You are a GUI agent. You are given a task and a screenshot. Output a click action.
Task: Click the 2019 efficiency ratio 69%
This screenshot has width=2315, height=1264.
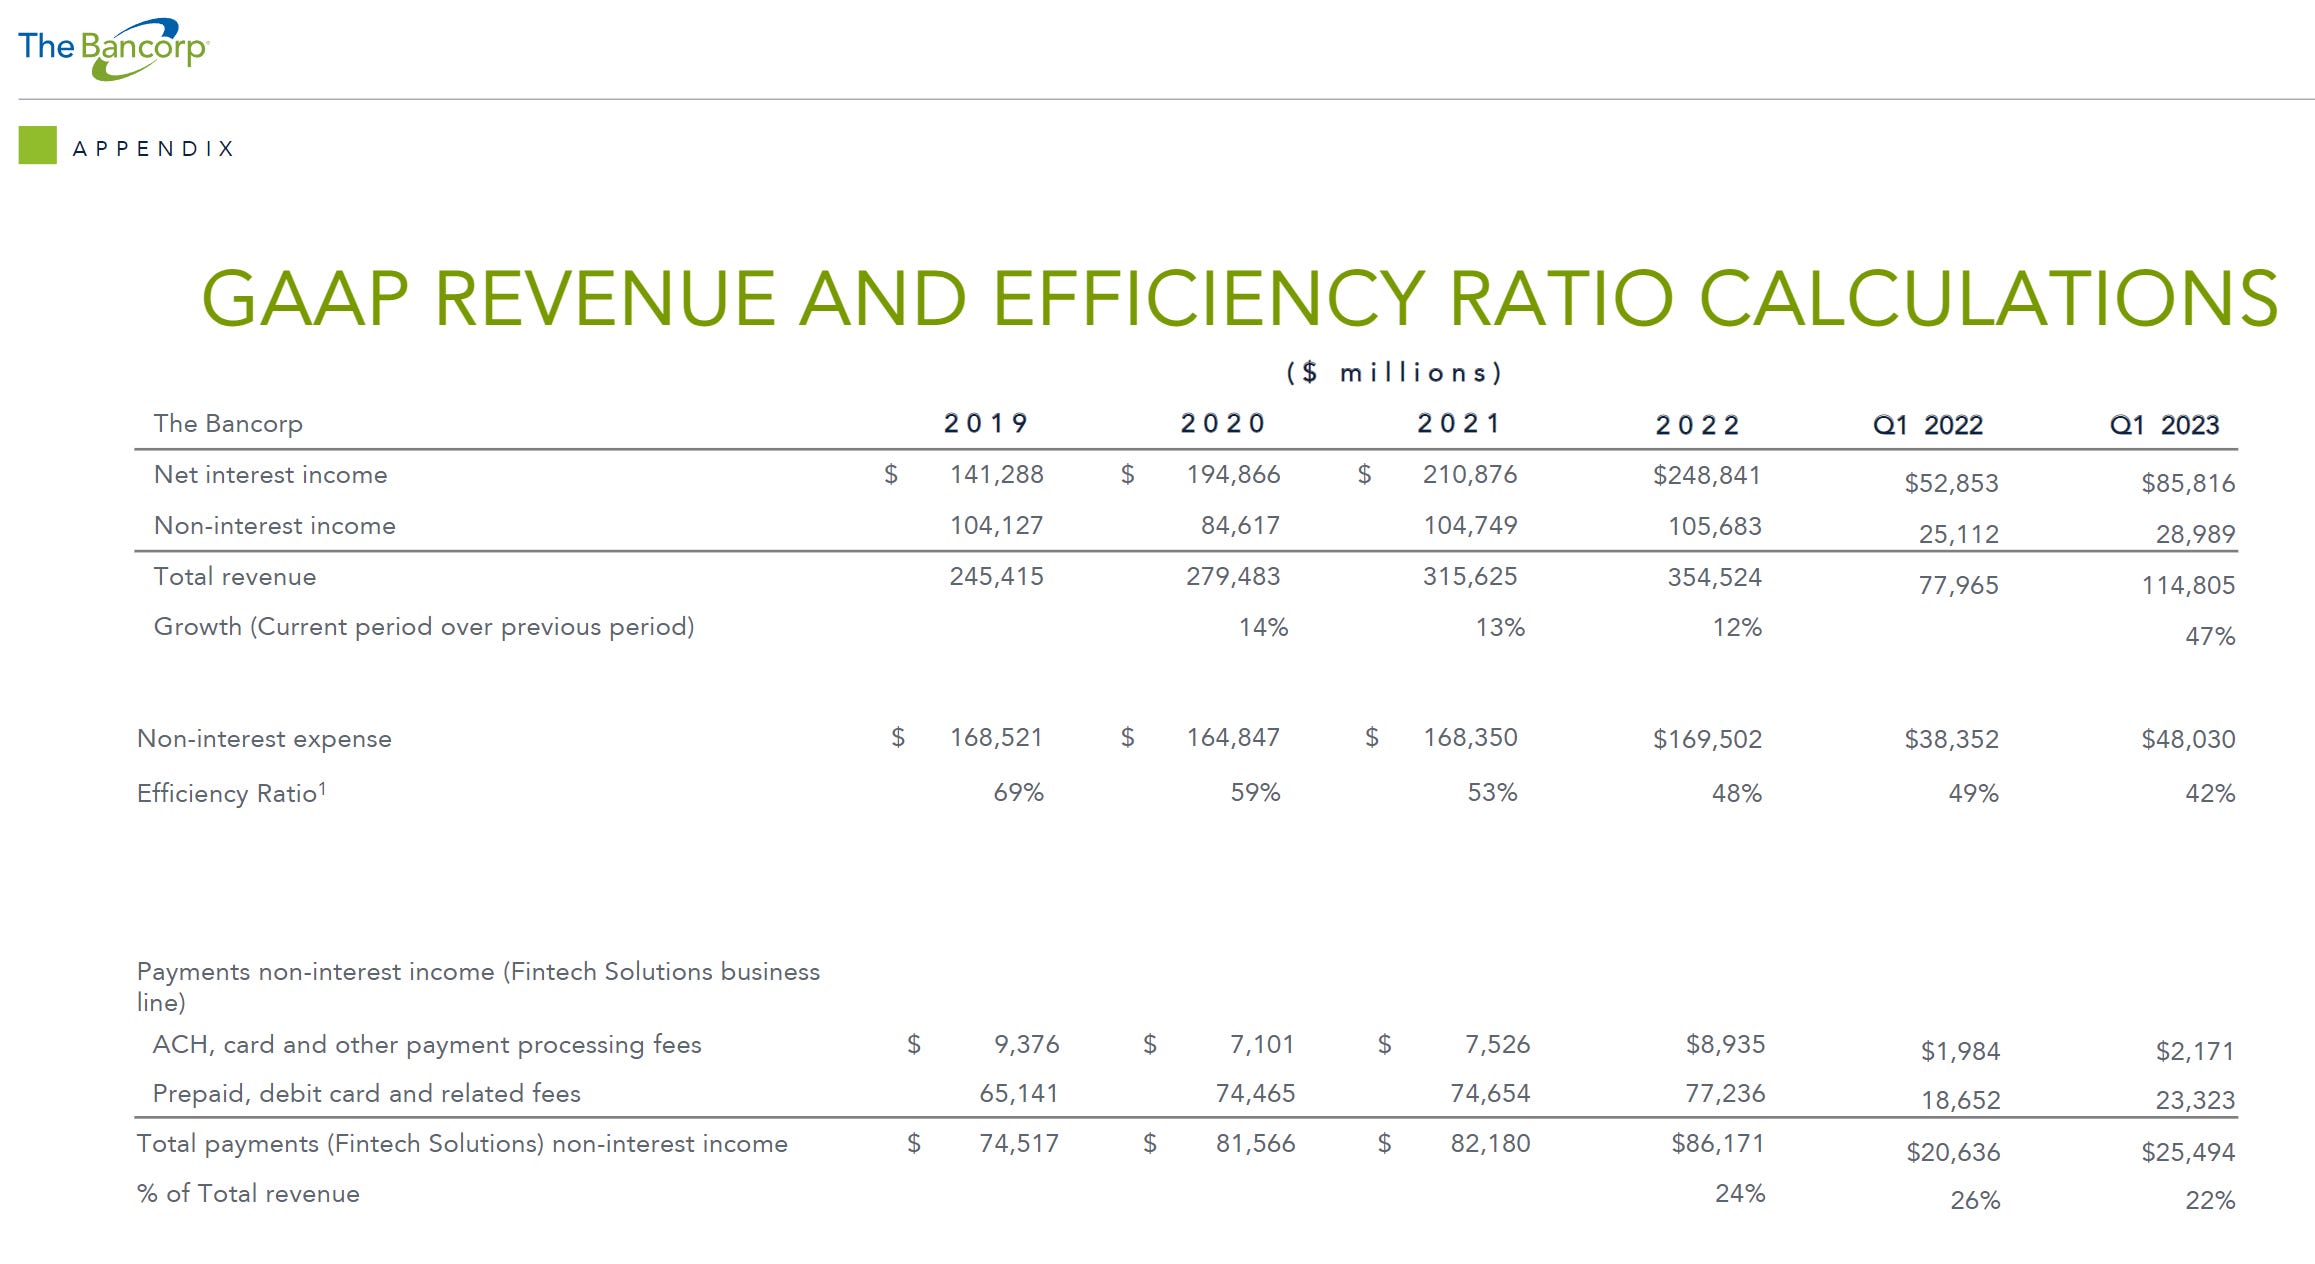(x=1018, y=792)
